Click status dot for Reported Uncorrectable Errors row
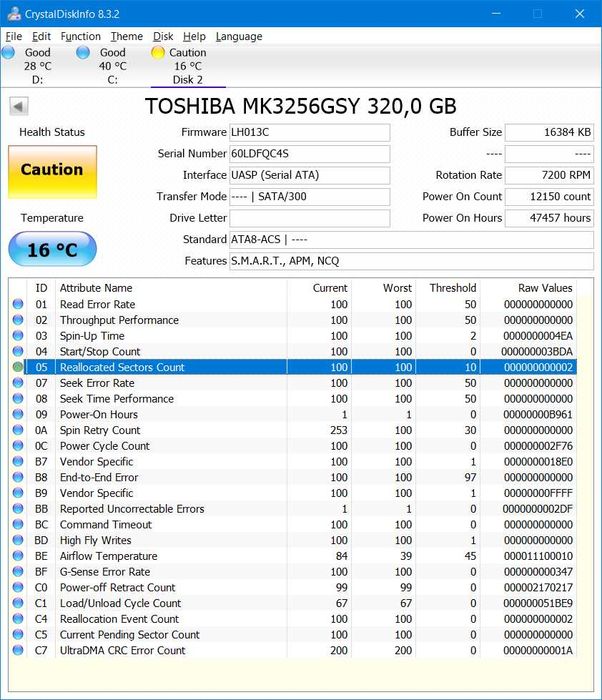This screenshot has width=602, height=700. click(18, 508)
